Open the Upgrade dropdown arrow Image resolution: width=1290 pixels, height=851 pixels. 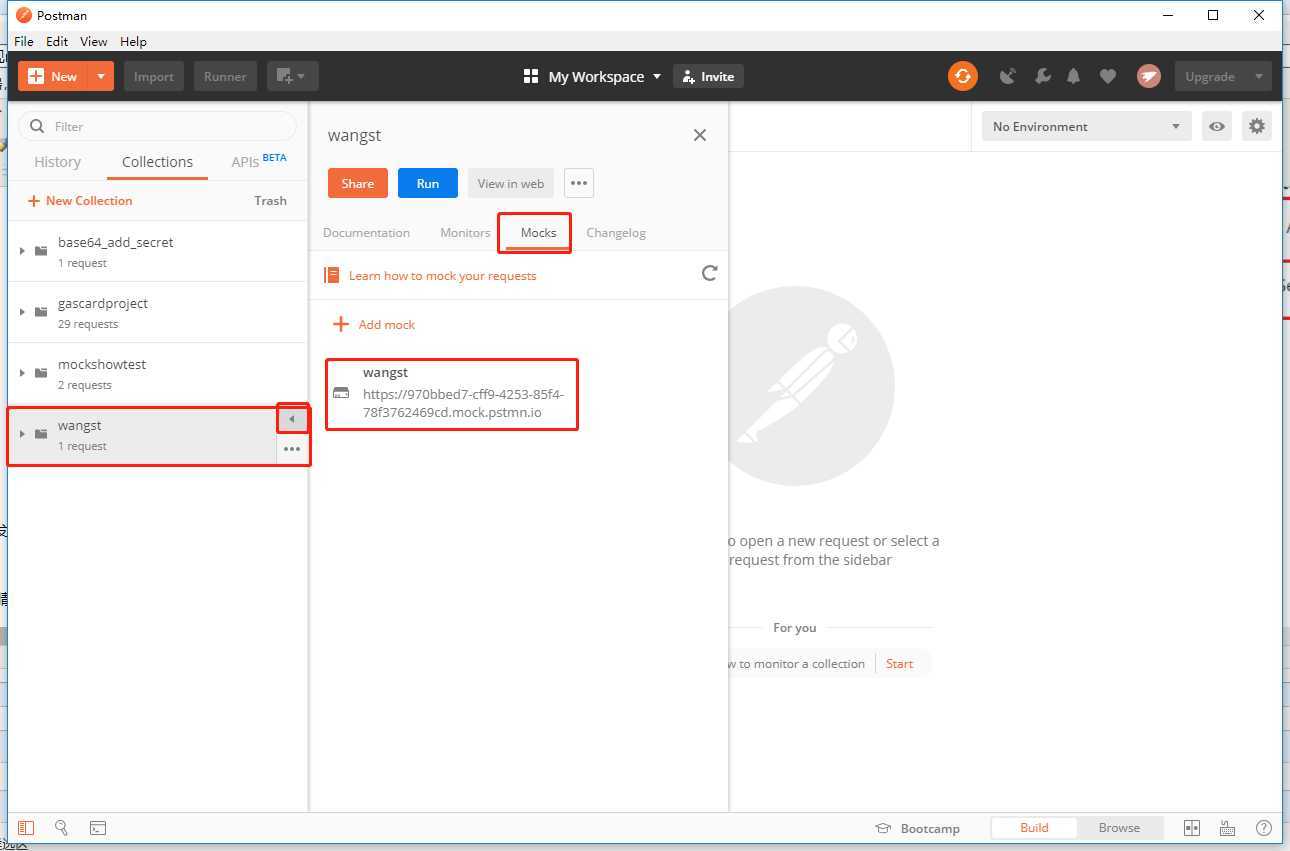(x=1258, y=76)
